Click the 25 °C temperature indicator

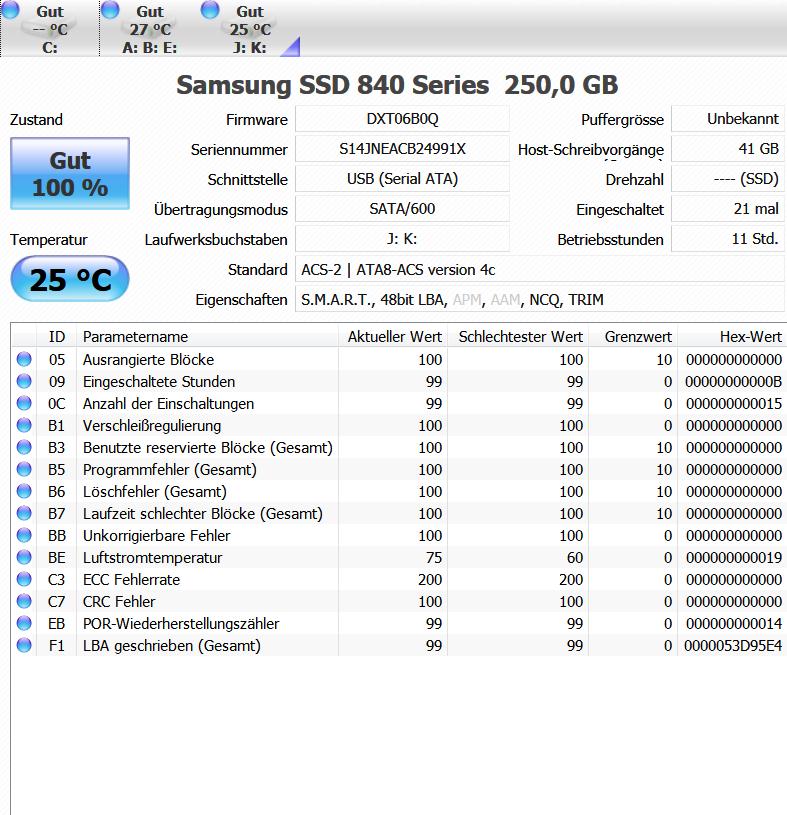(70, 279)
